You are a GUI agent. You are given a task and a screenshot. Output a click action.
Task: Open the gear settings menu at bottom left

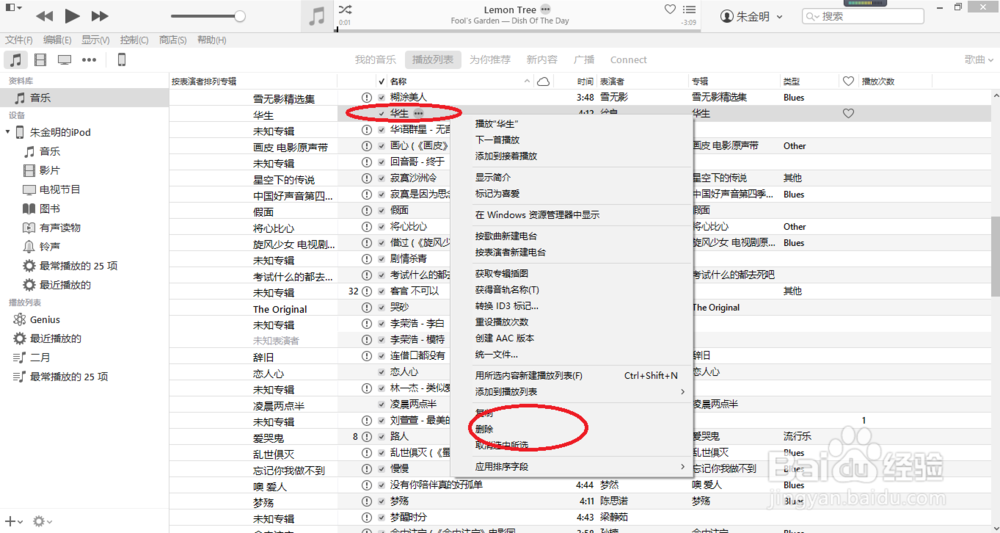pos(42,522)
